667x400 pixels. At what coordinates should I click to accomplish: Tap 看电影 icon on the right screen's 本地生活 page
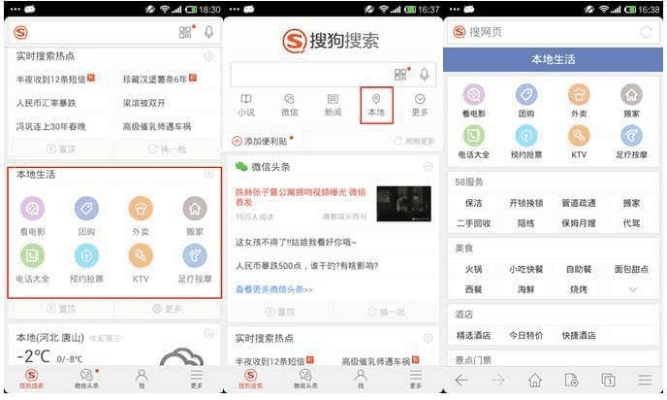point(474,94)
